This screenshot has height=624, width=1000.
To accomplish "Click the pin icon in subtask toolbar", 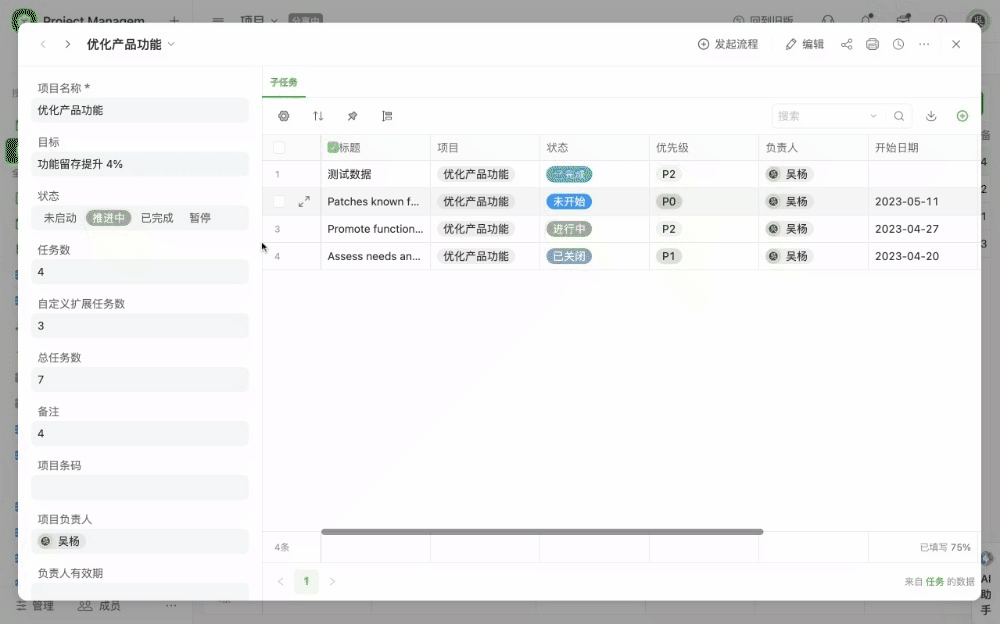I will (x=352, y=116).
